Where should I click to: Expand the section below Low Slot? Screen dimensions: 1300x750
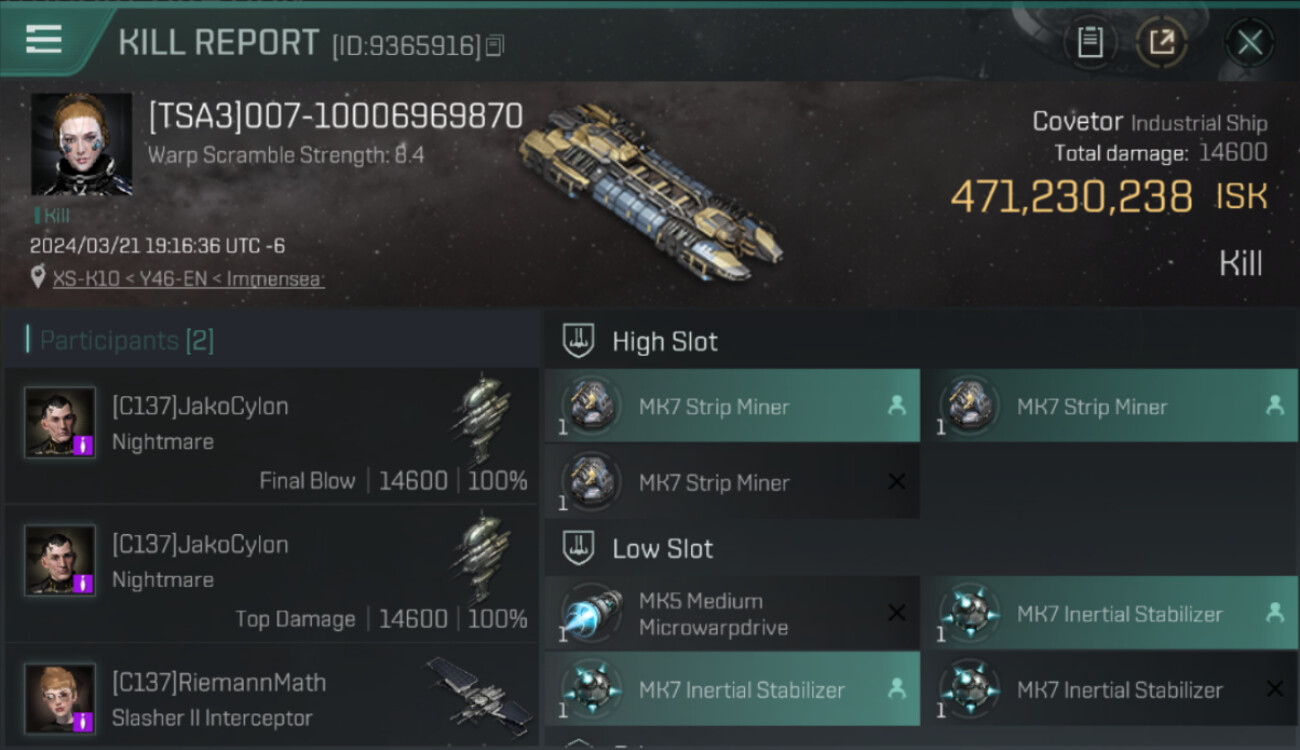580,742
